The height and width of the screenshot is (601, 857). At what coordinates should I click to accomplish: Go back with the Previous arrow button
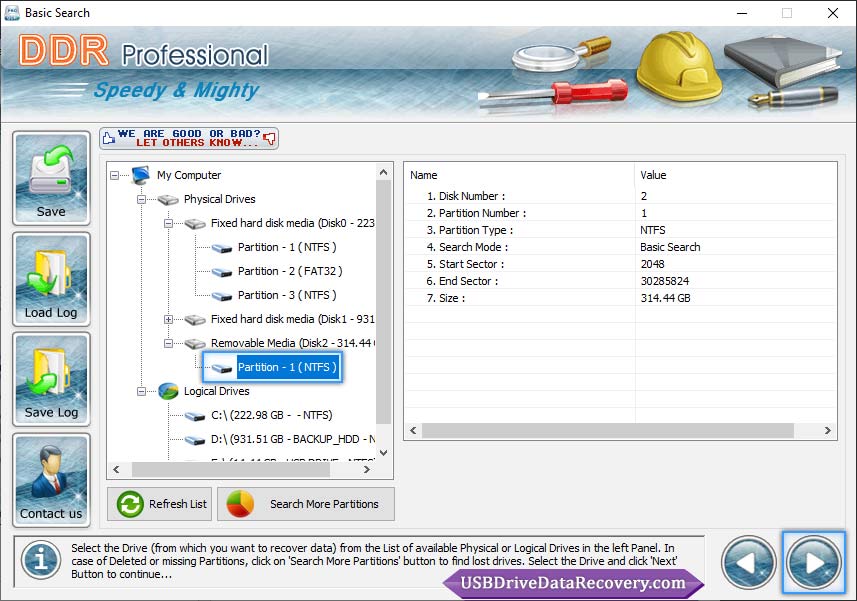pyautogui.click(x=748, y=562)
